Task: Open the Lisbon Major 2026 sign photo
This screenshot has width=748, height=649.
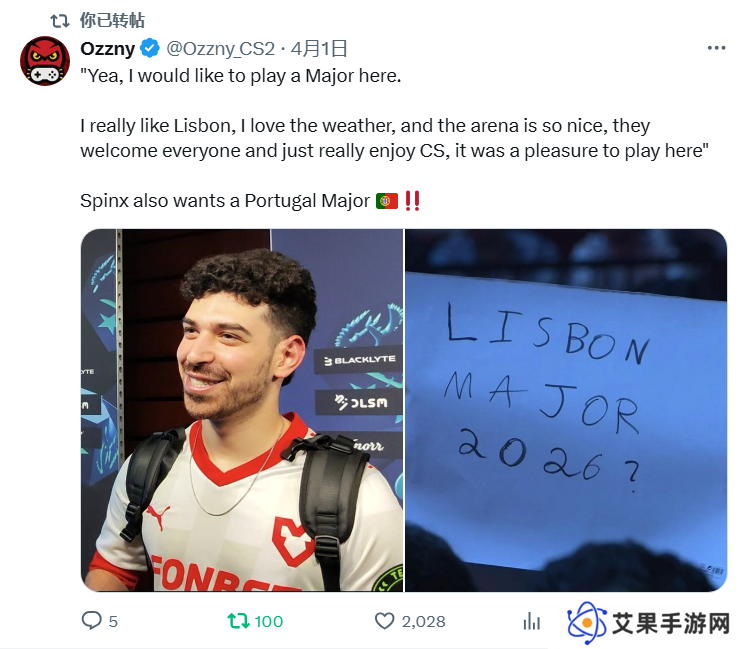Action: coord(566,410)
